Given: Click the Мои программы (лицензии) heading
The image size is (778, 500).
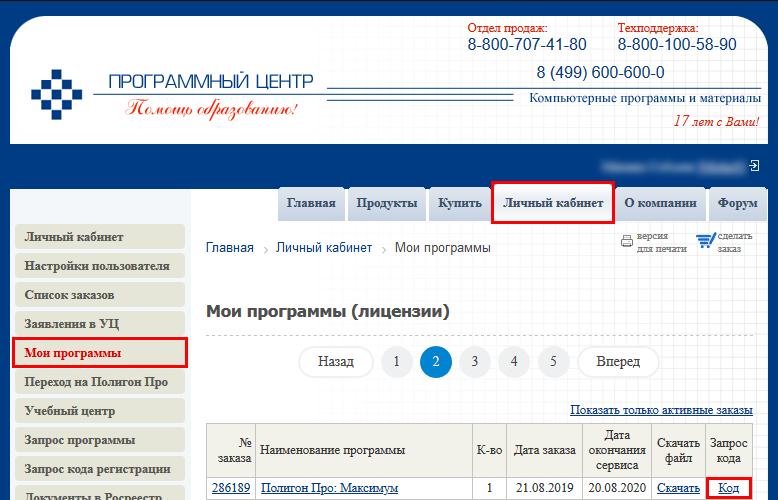Looking at the screenshot, I should click(327, 312).
